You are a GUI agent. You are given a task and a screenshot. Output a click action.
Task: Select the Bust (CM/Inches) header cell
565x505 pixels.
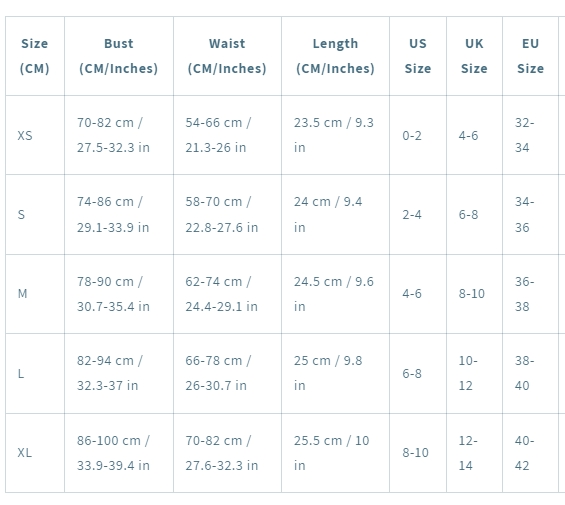click(x=119, y=56)
